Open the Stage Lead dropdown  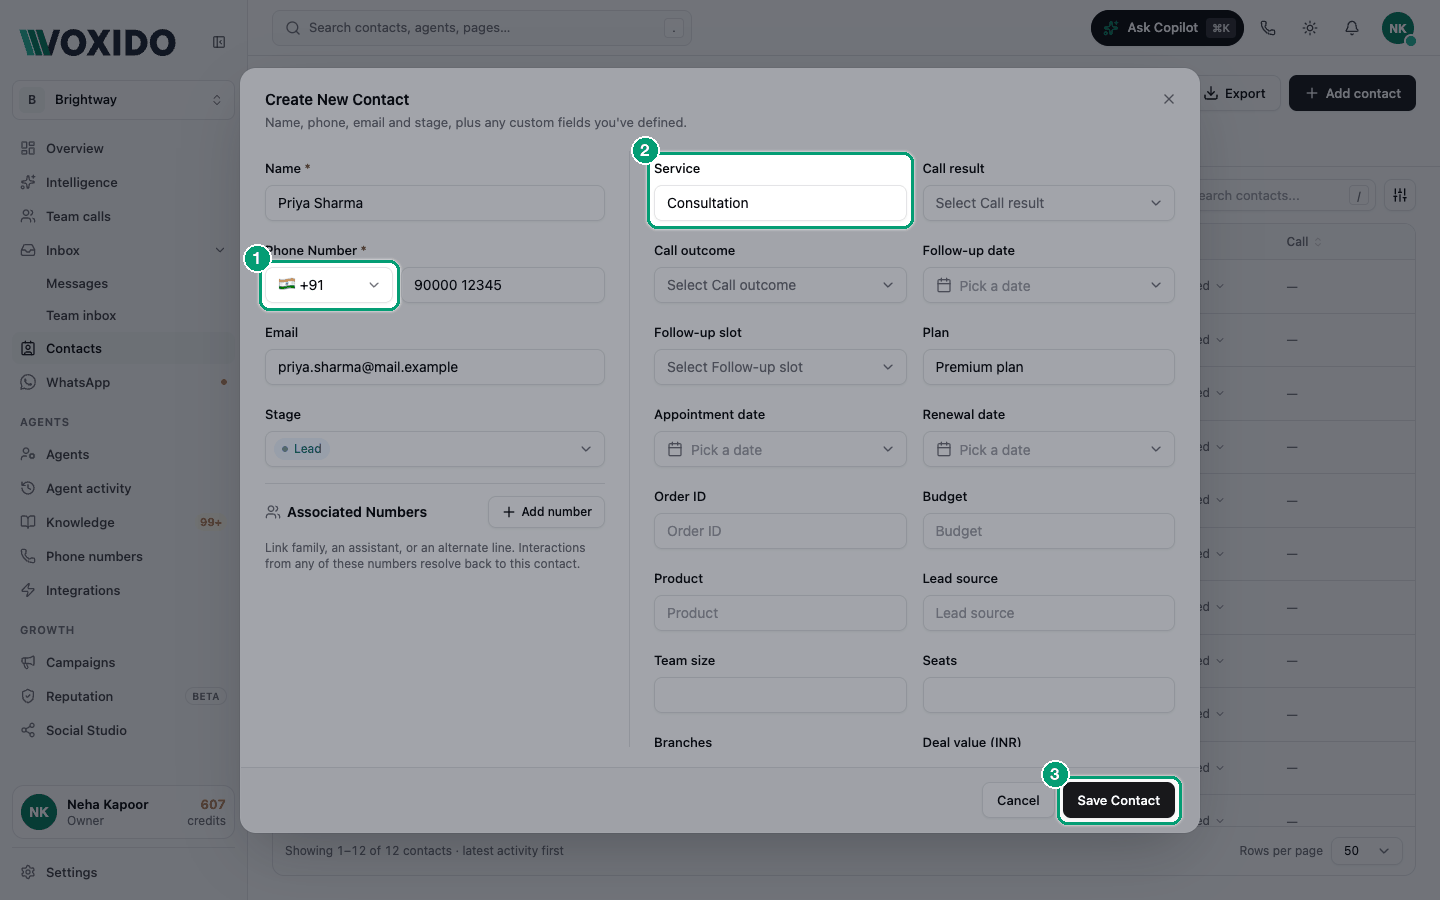pyautogui.click(x=435, y=449)
